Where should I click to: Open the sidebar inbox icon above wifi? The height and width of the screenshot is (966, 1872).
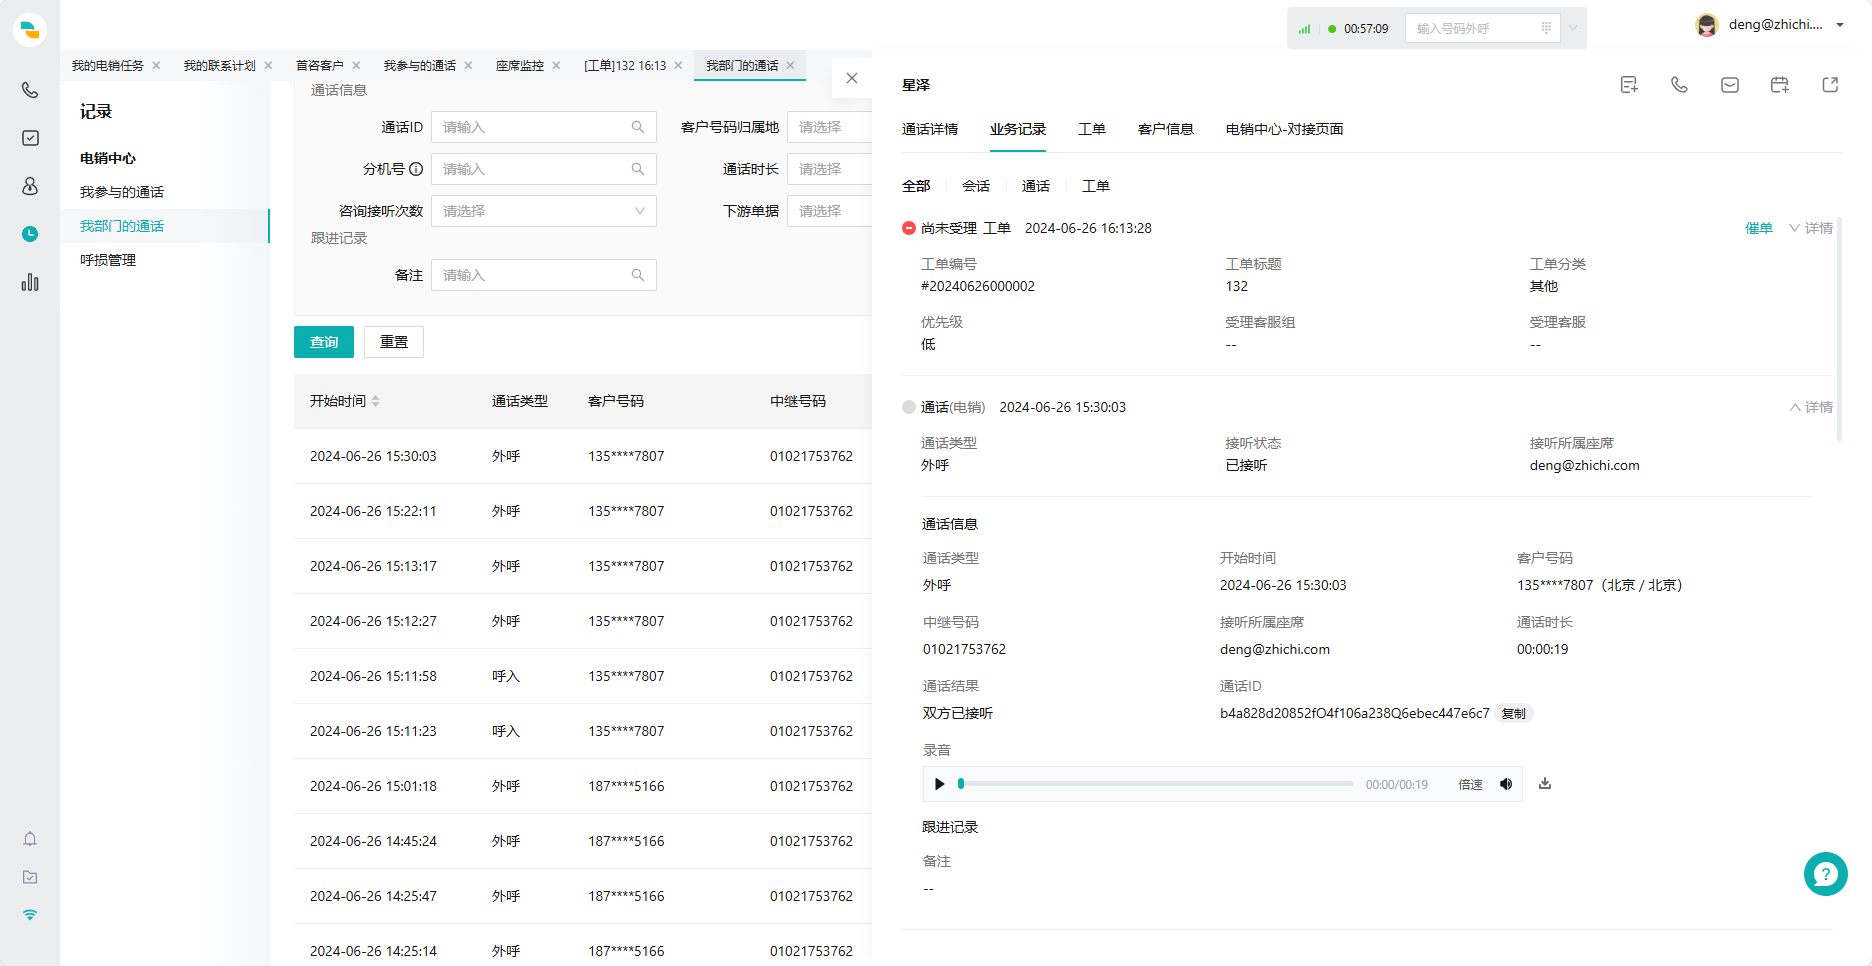coord(30,877)
